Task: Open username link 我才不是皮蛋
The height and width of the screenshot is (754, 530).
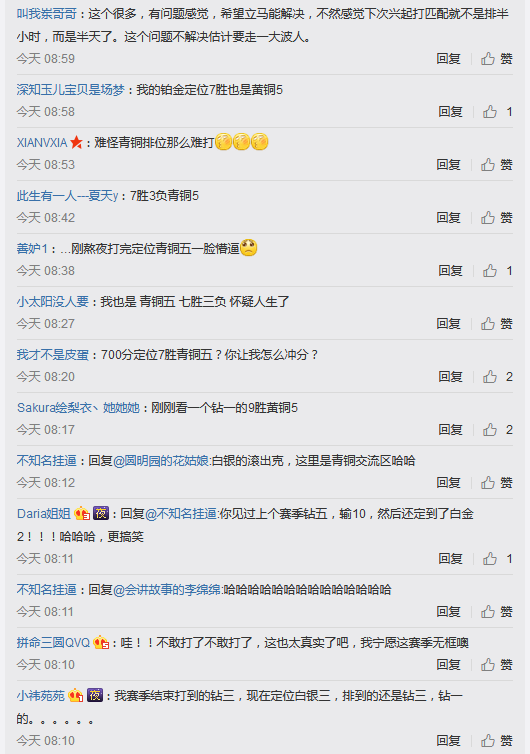Action: pyautogui.click(x=53, y=355)
